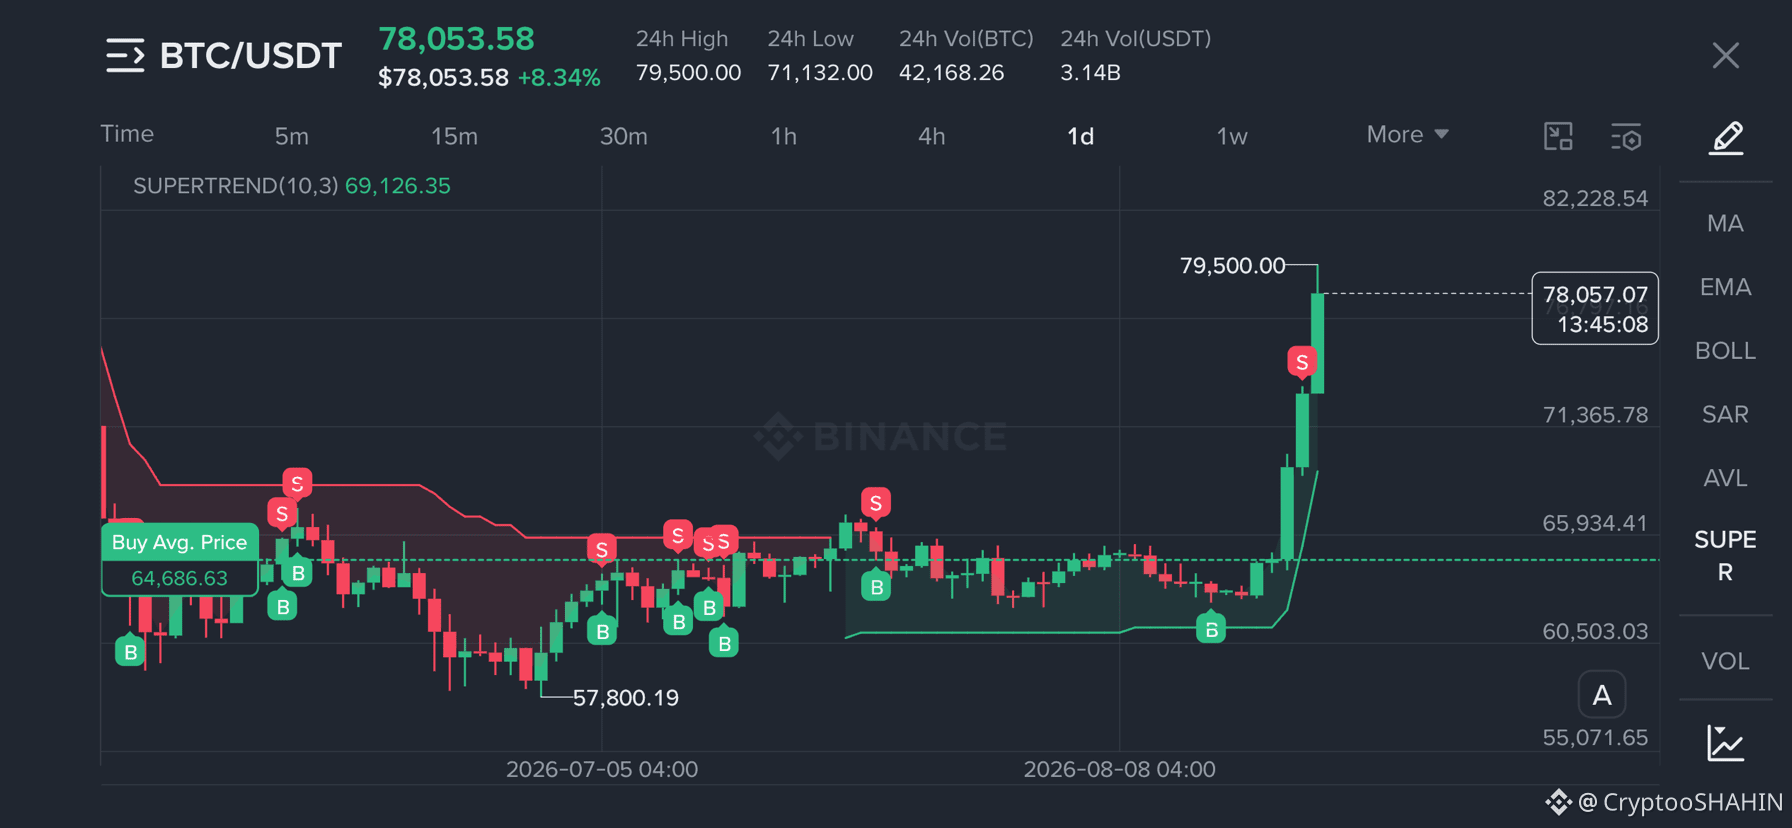Click the 71,365.78 axis price

(1595, 415)
